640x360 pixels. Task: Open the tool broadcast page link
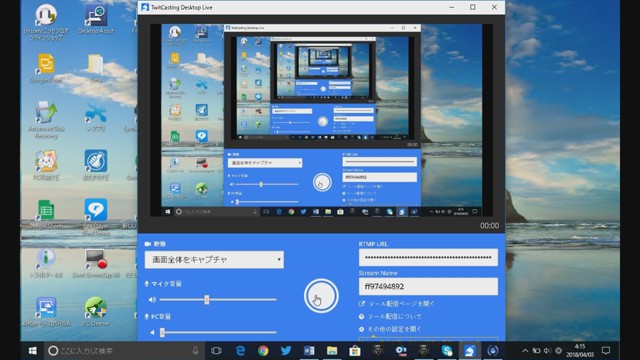[397, 304]
